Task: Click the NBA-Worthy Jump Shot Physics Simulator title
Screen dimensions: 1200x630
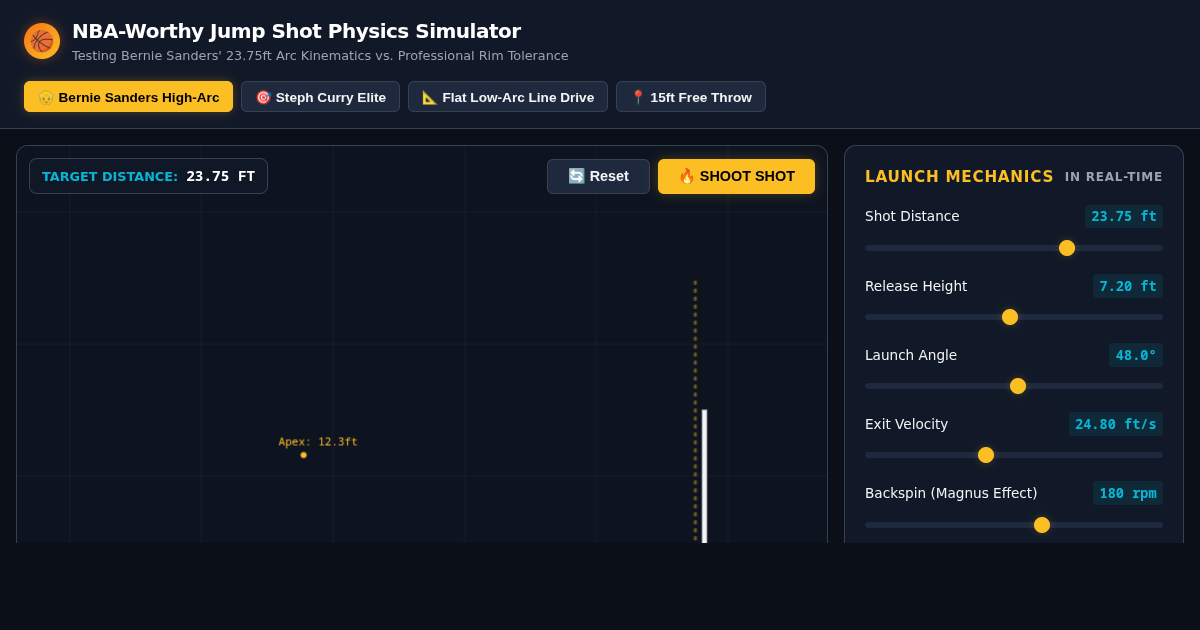Action: tap(296, 31)
